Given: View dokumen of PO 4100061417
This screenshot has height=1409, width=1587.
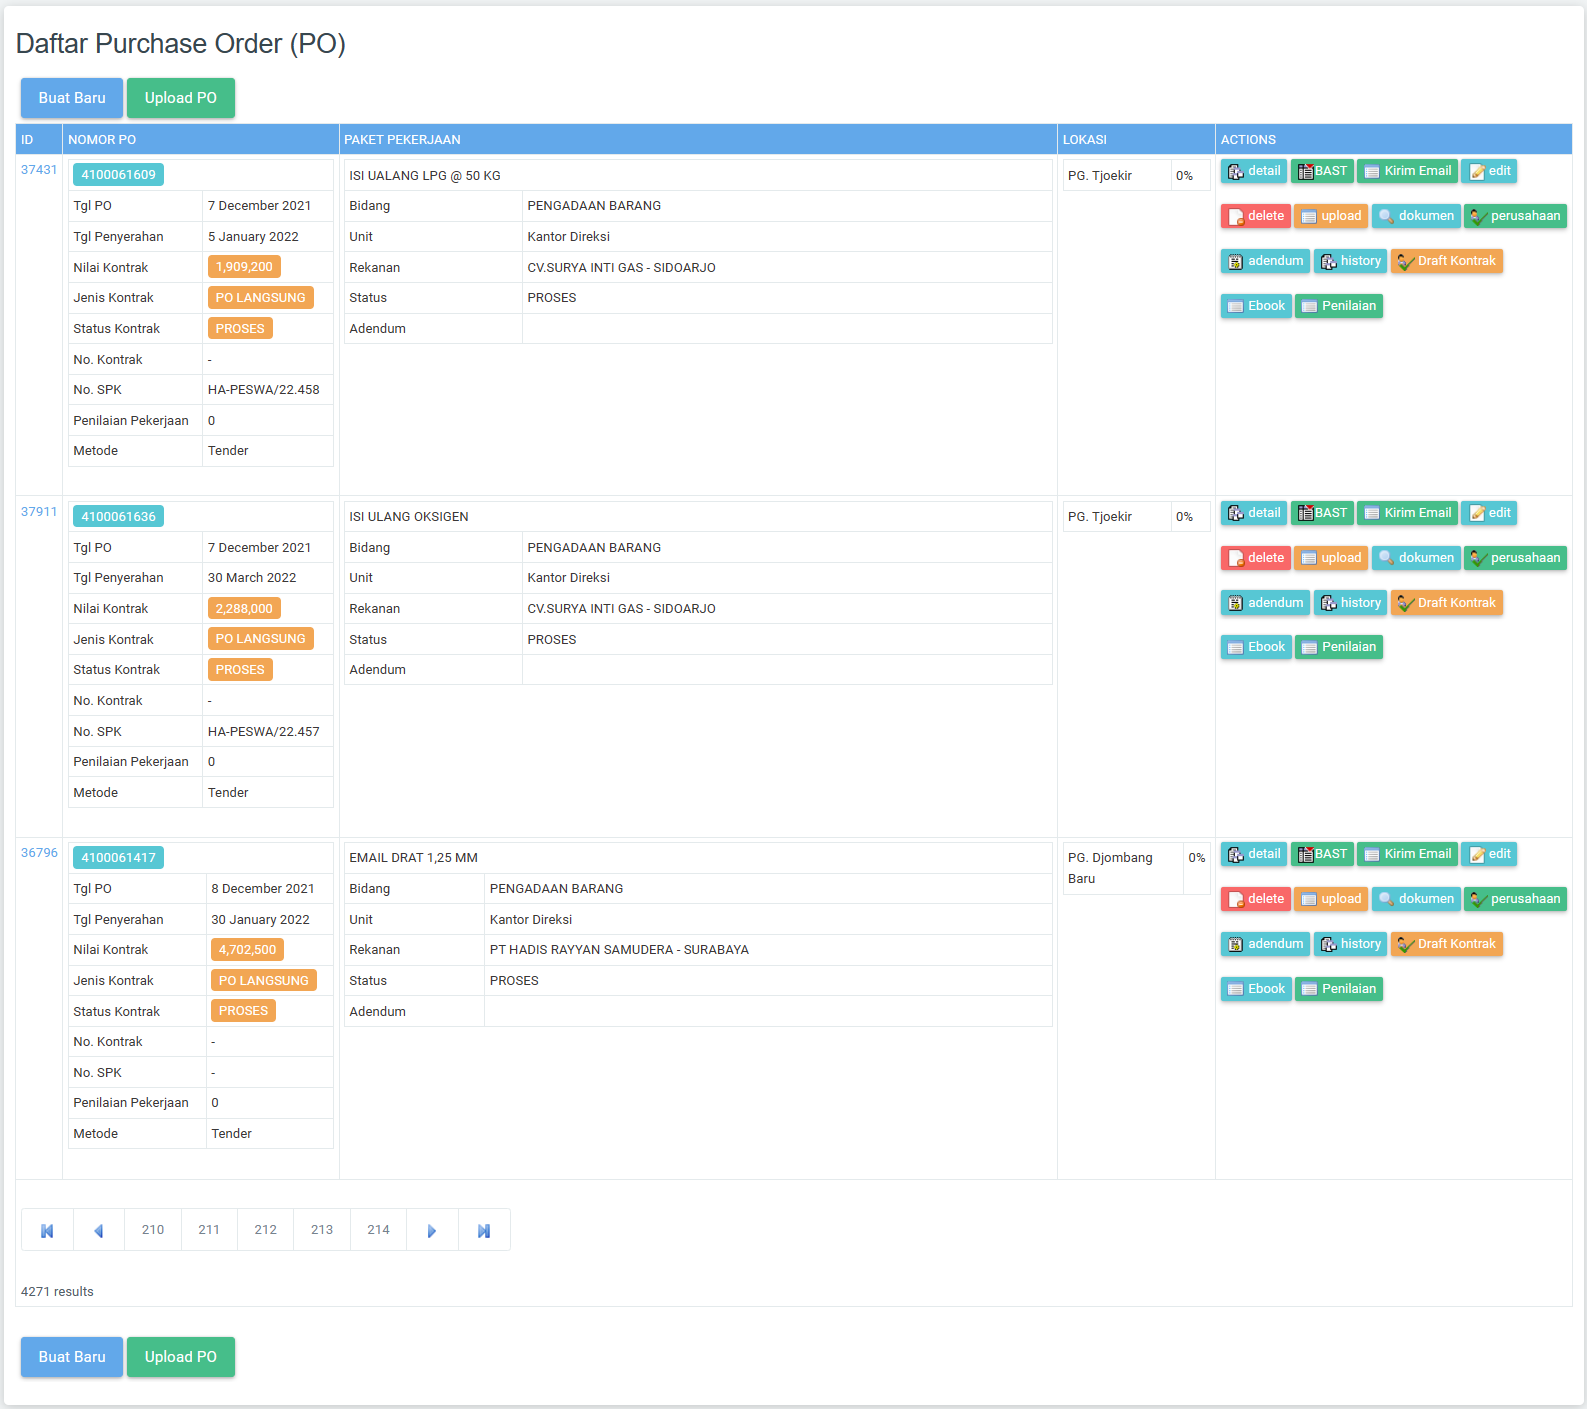Looking at the screenshot, I should tap(1416, 899).
